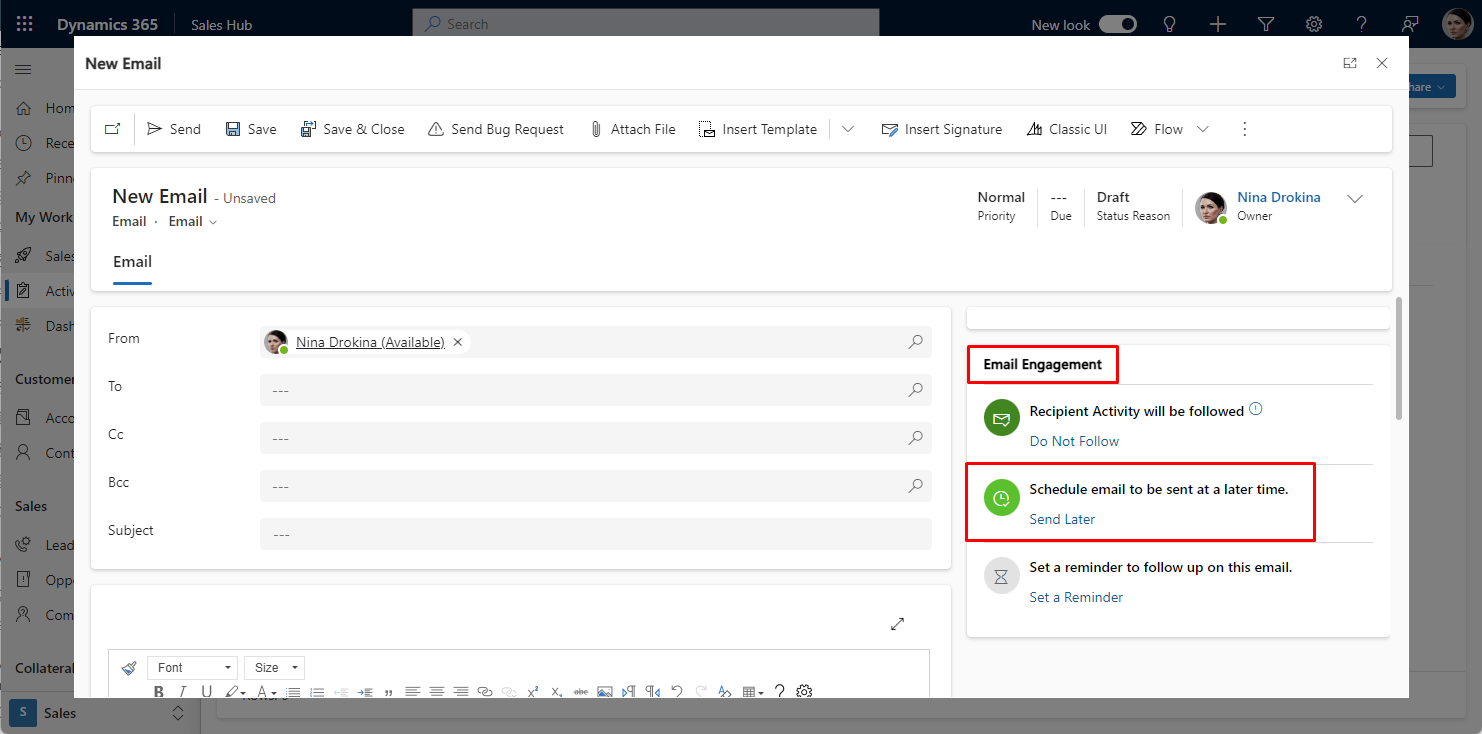Expand the chevron next to Insert Template
The width and height of the screenshot is (1482, 734).
click(x=848, y=129)
